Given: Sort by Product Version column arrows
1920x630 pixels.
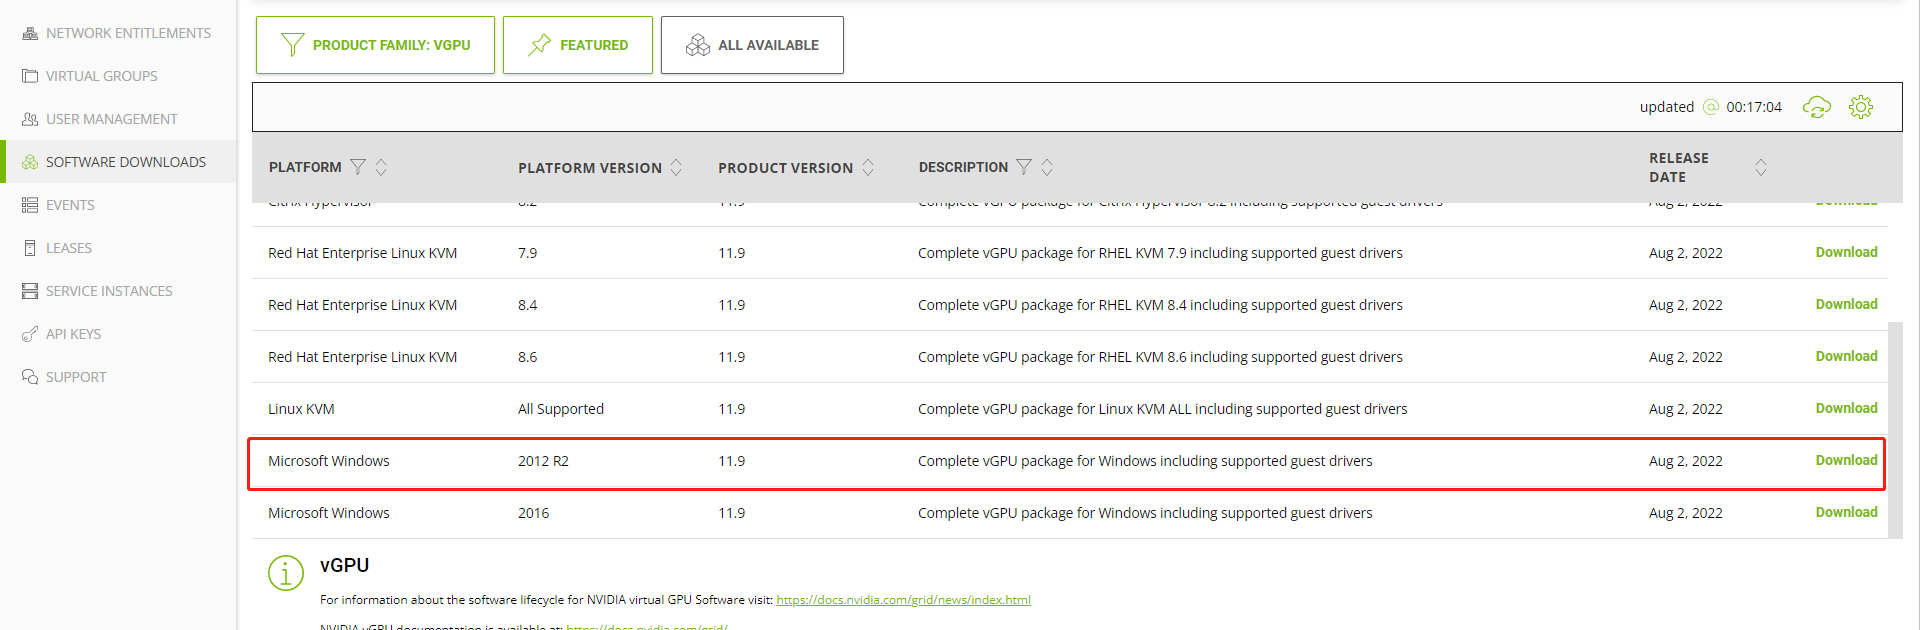Looking at the screenshot, I should pyautogui.click(x=868, y=167).
